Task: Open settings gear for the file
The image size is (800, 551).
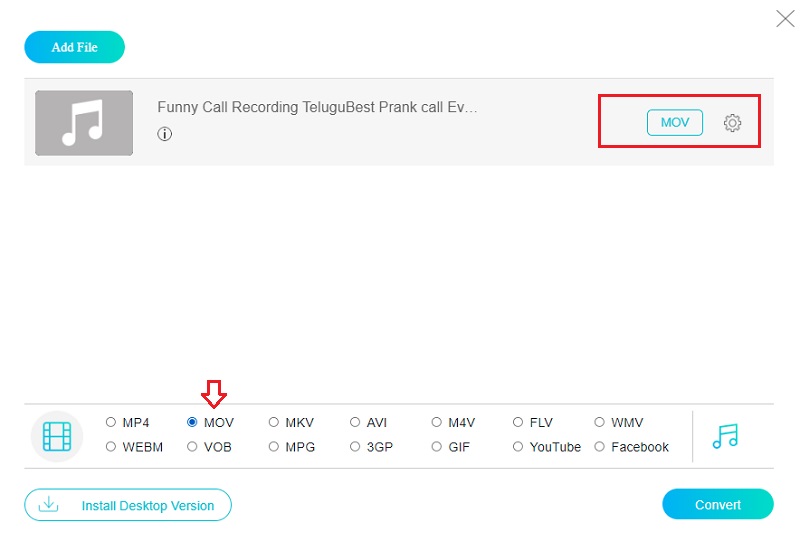Action: (732, 123)
